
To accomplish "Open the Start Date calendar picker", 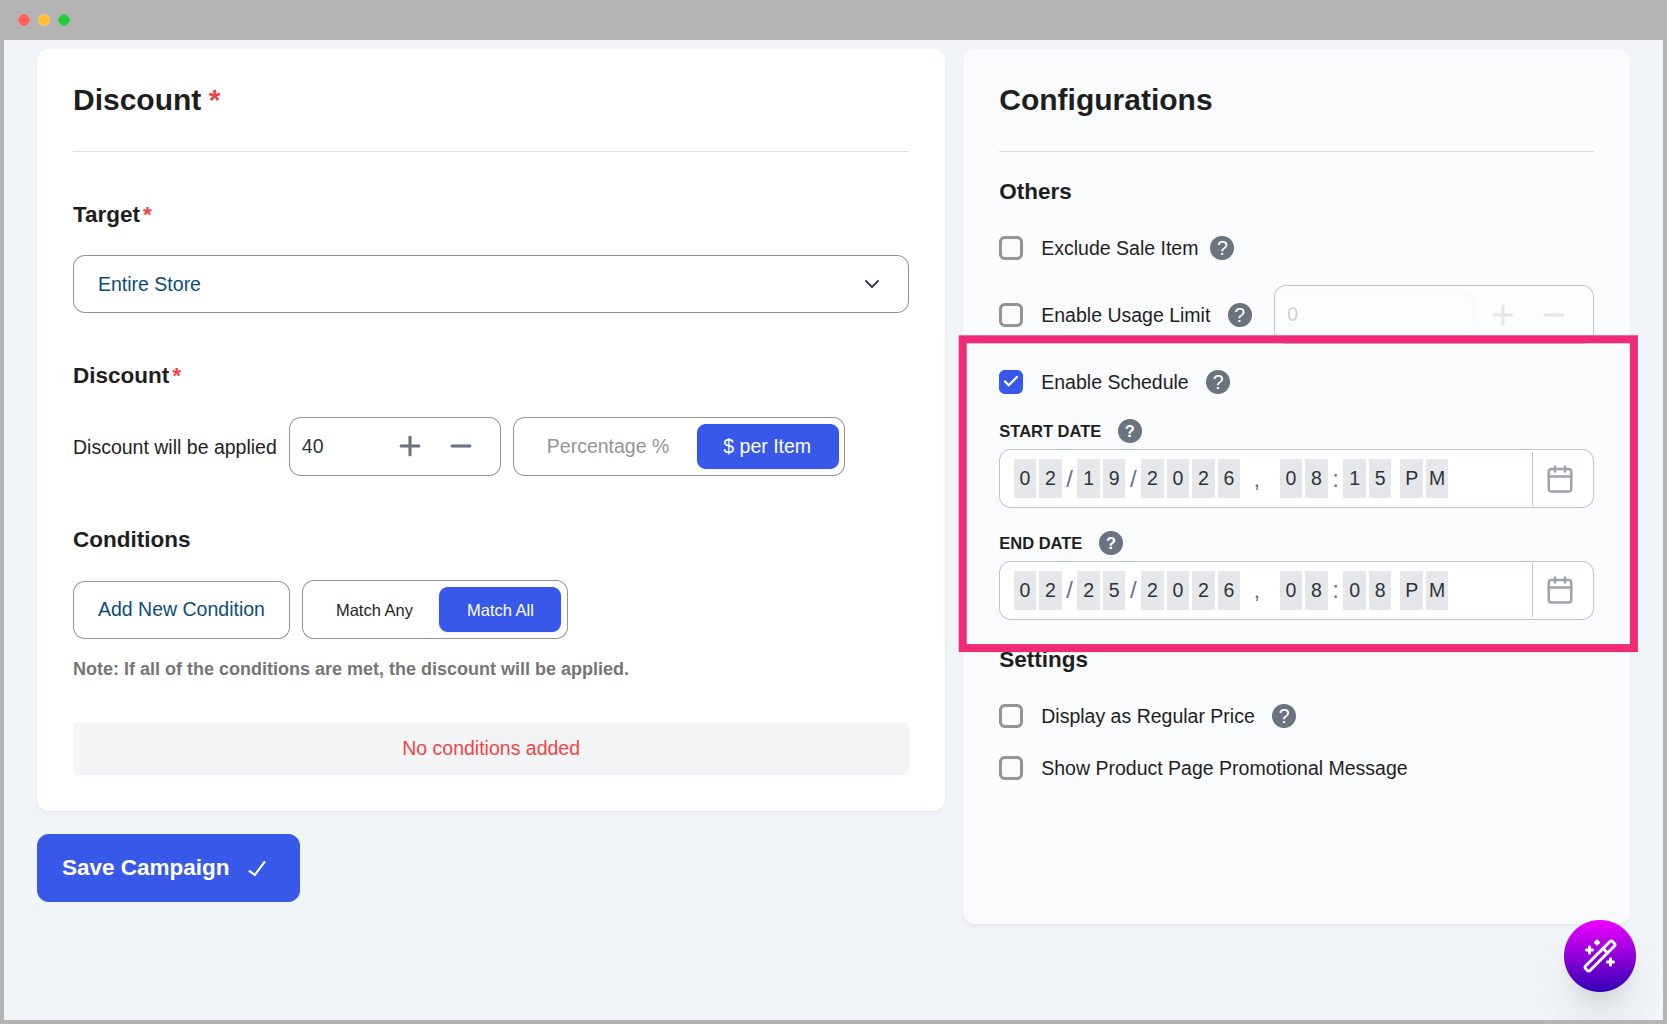I will point(1560,478).
